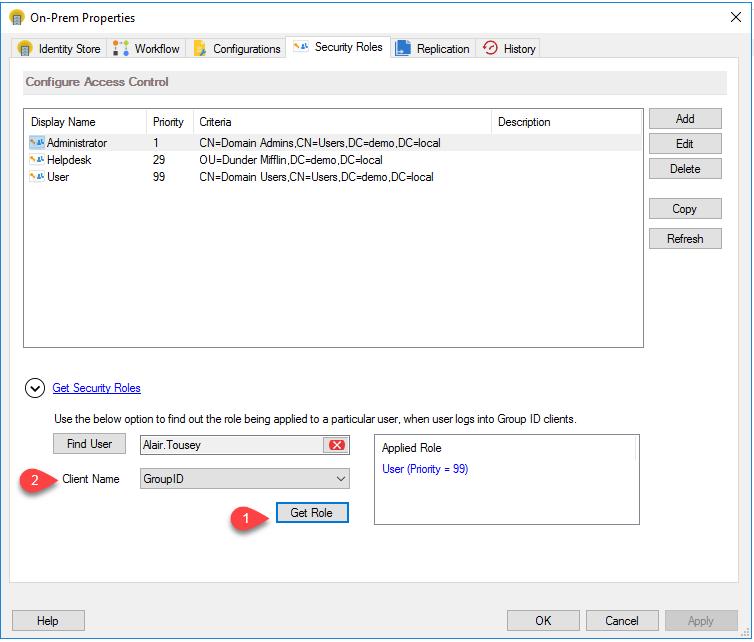Switch to the Identity Store tab
The width and height of the screenshot is (754, 642).
pos(59,49)
